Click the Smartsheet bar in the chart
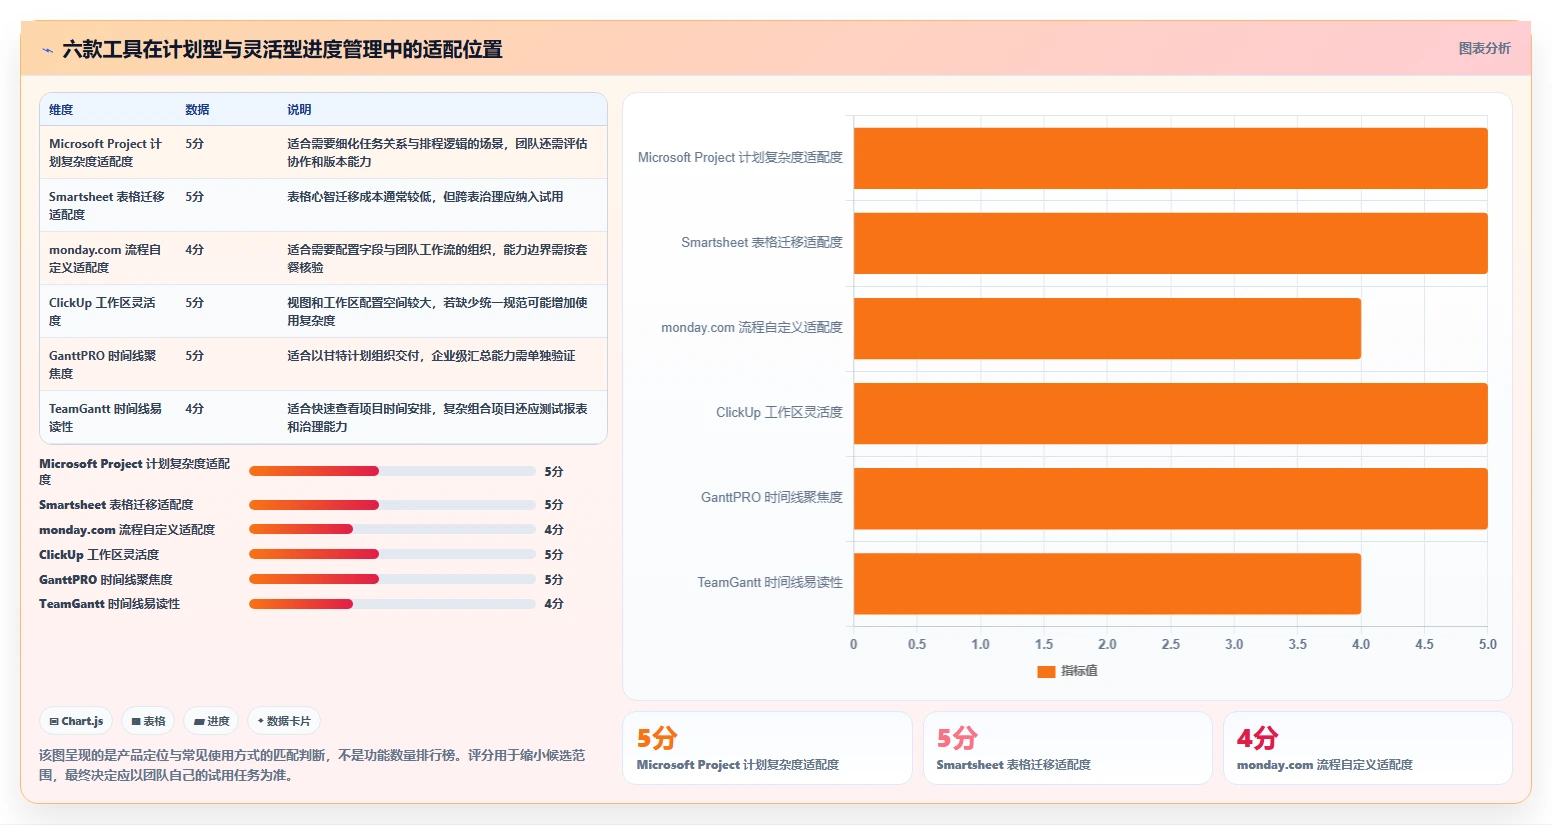 [x=1170, y=243]
